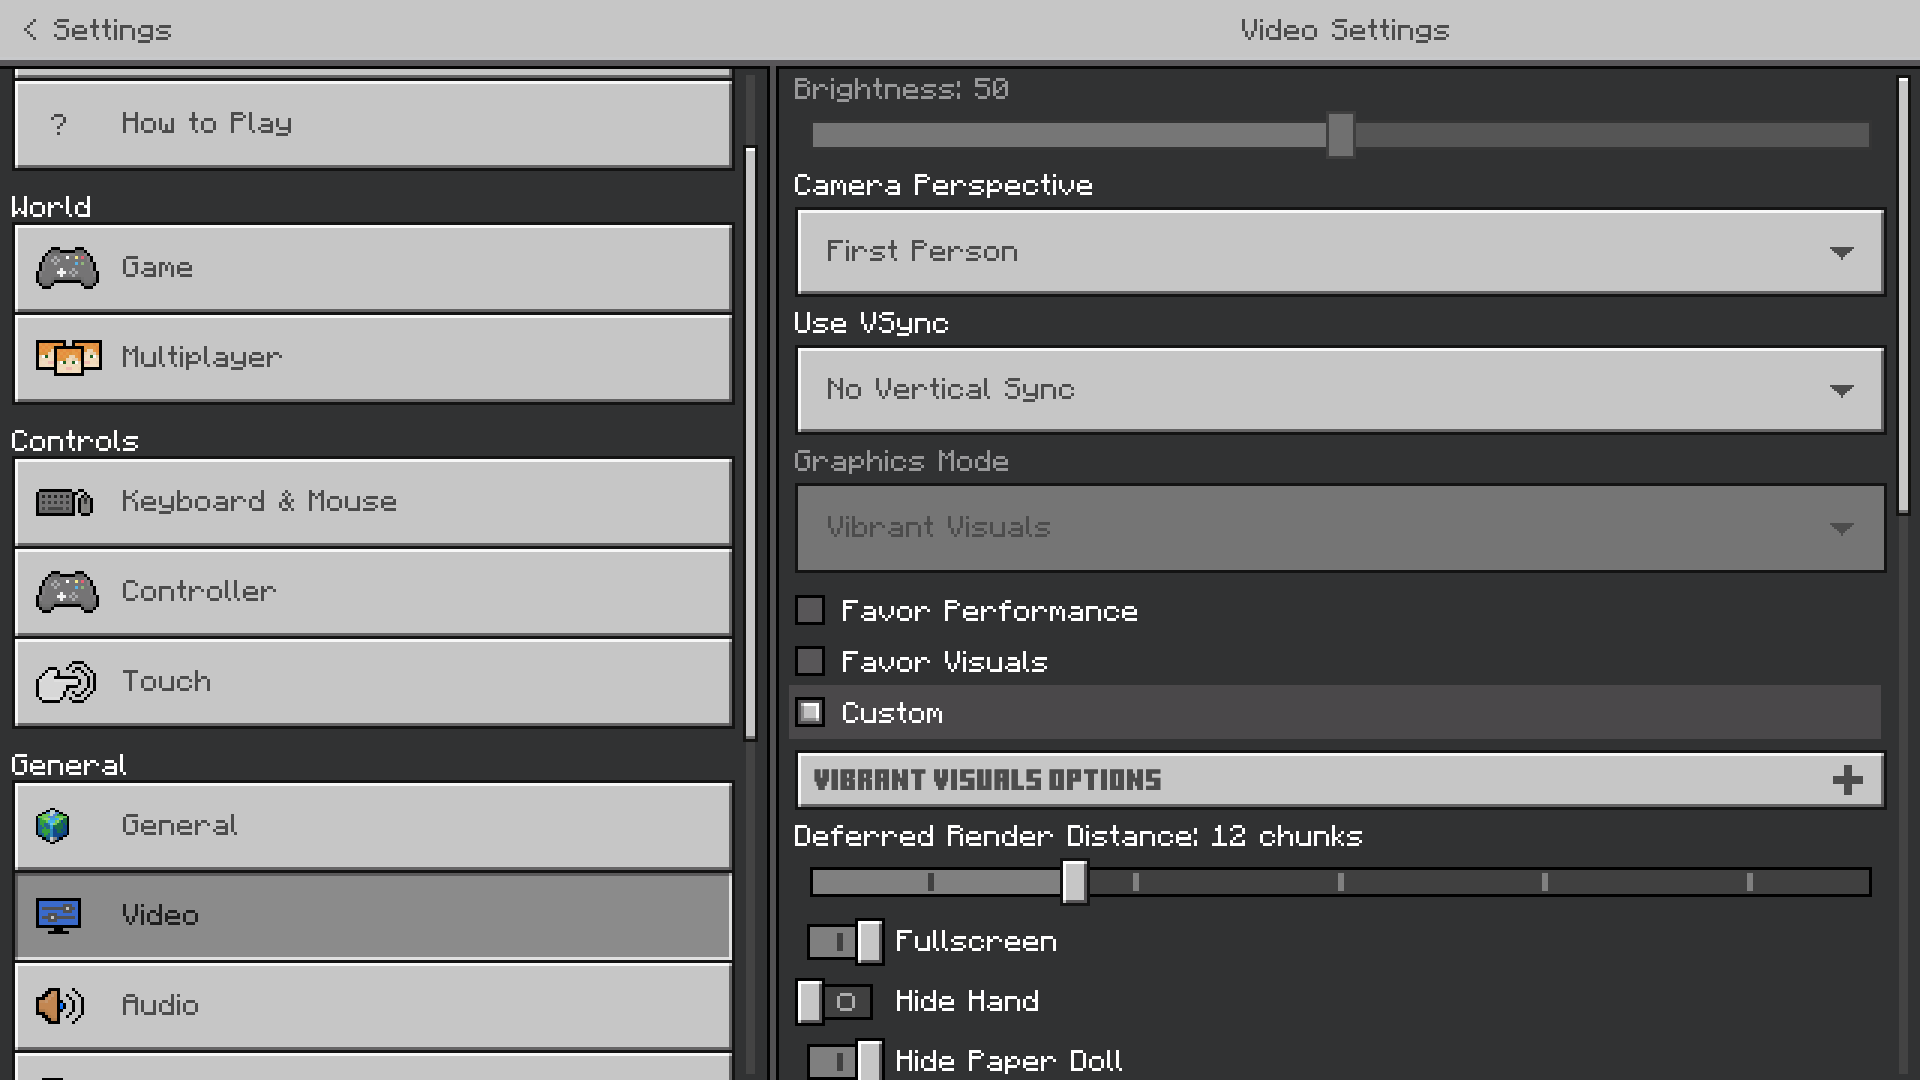Toggle the Fullscreen switch
Viewport: 1920px width, 1080px height.
[845, 942]
